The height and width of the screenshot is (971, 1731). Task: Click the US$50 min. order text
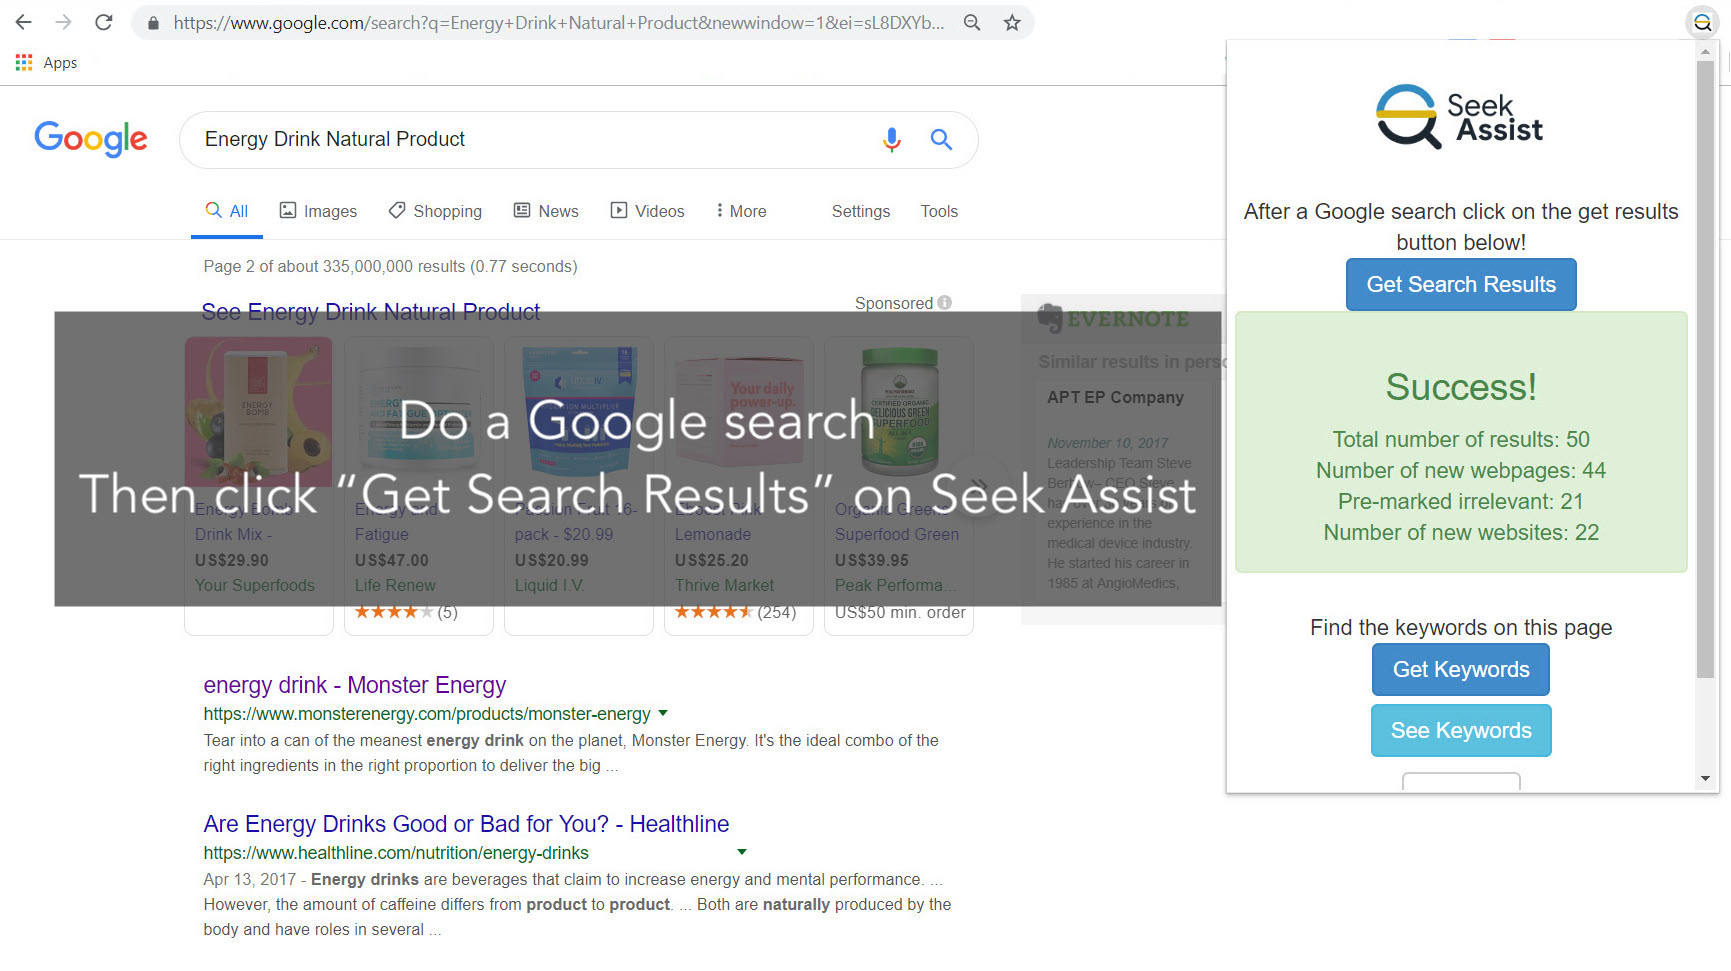[x=900, y=612]
